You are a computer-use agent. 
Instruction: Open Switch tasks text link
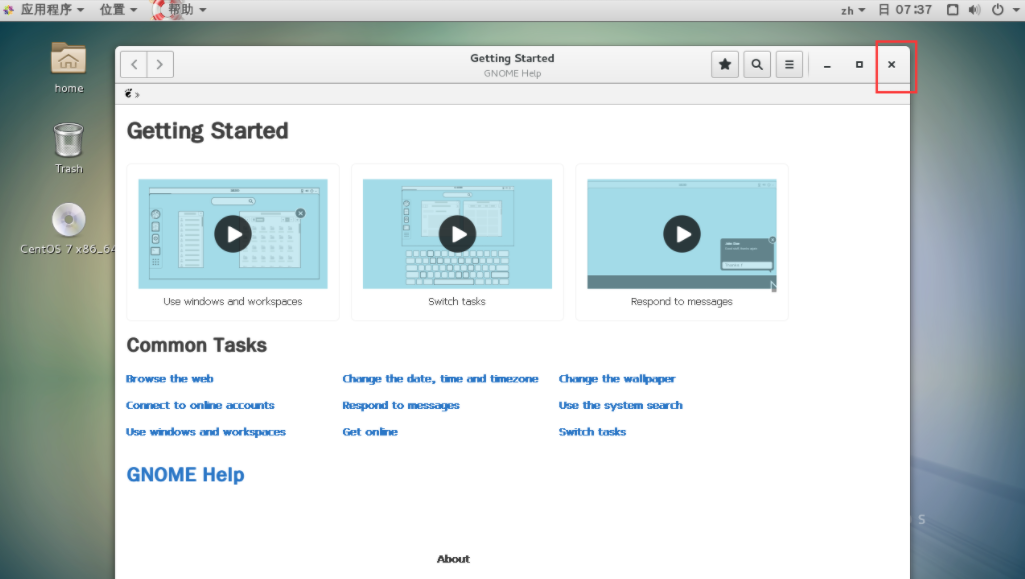[592, 432]
